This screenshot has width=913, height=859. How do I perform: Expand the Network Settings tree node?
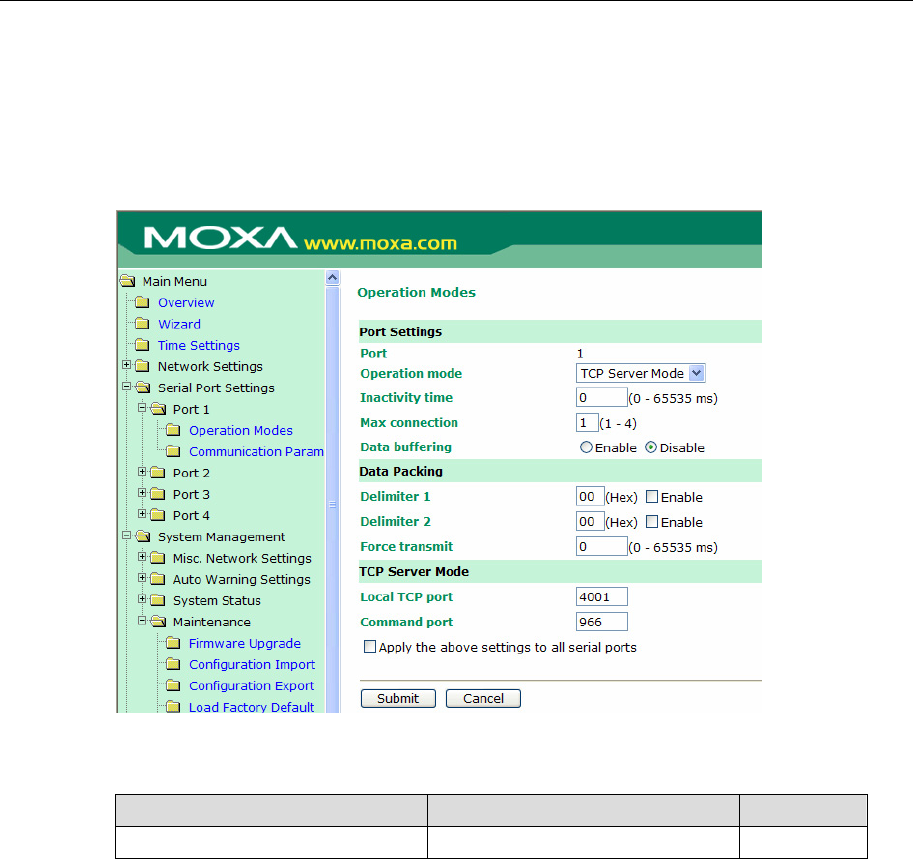click(x=127, y=366)
